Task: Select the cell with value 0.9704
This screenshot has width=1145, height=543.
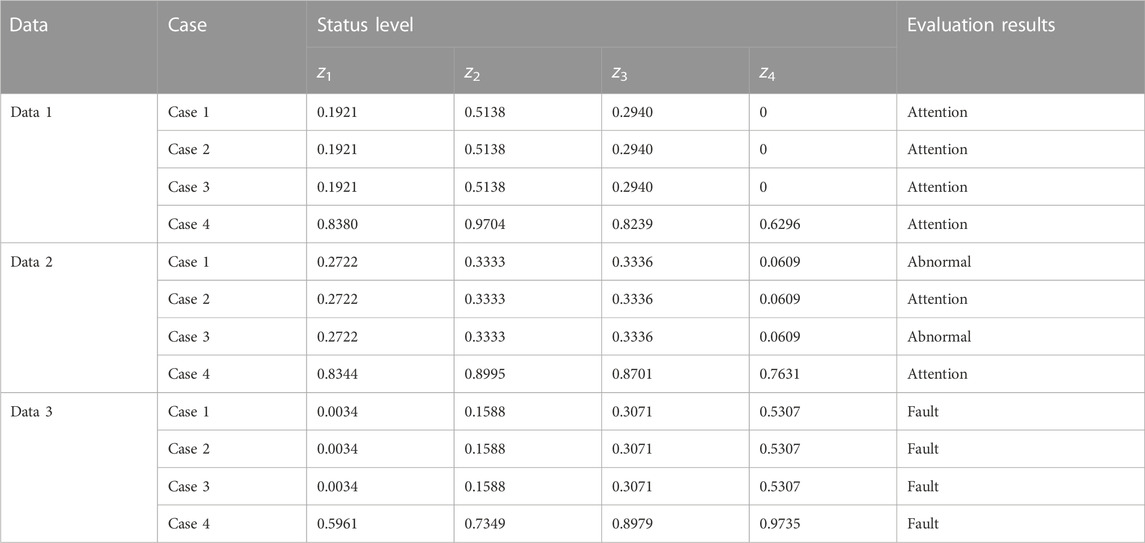Action: 527,224
